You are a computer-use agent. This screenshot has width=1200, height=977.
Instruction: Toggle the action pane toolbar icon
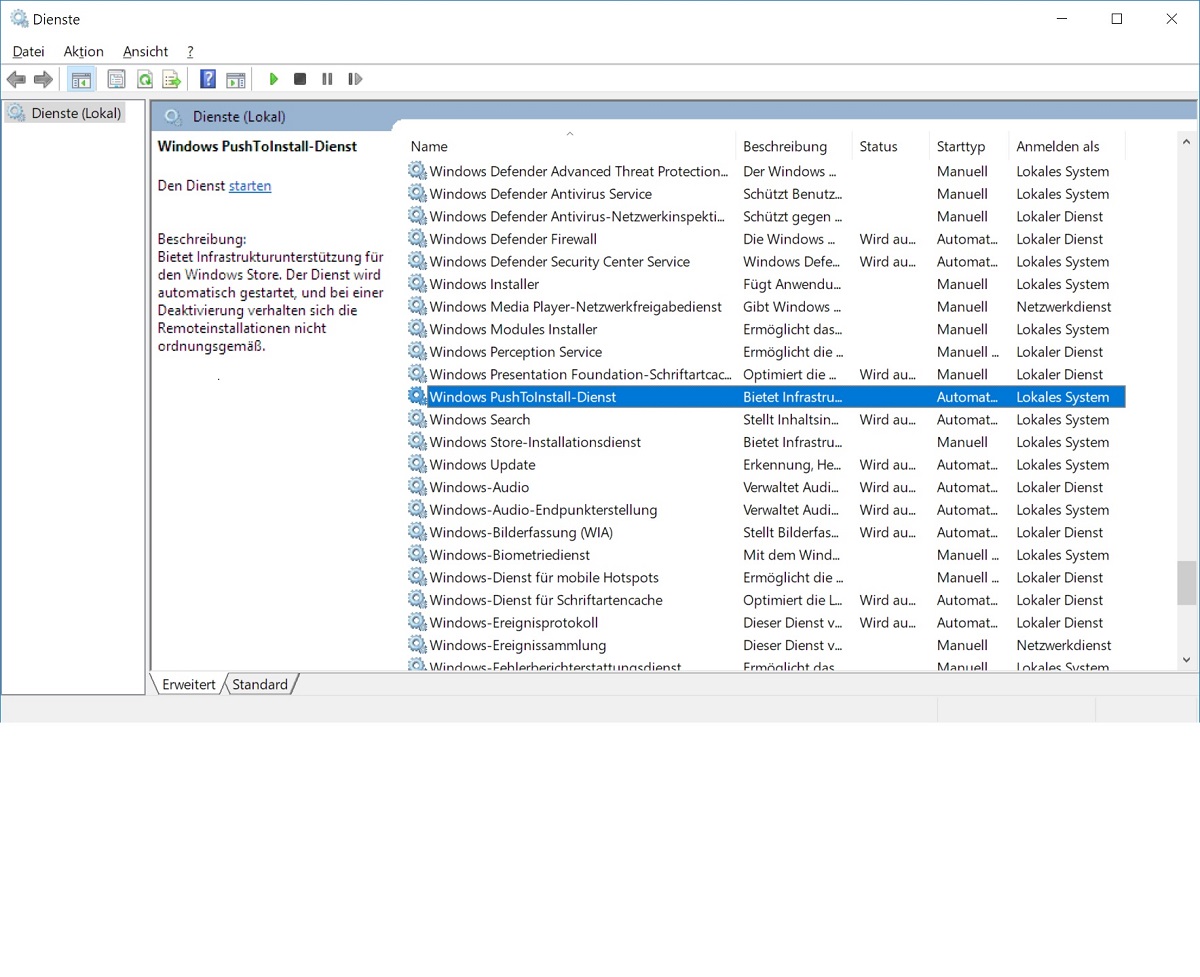pos(236,79)
